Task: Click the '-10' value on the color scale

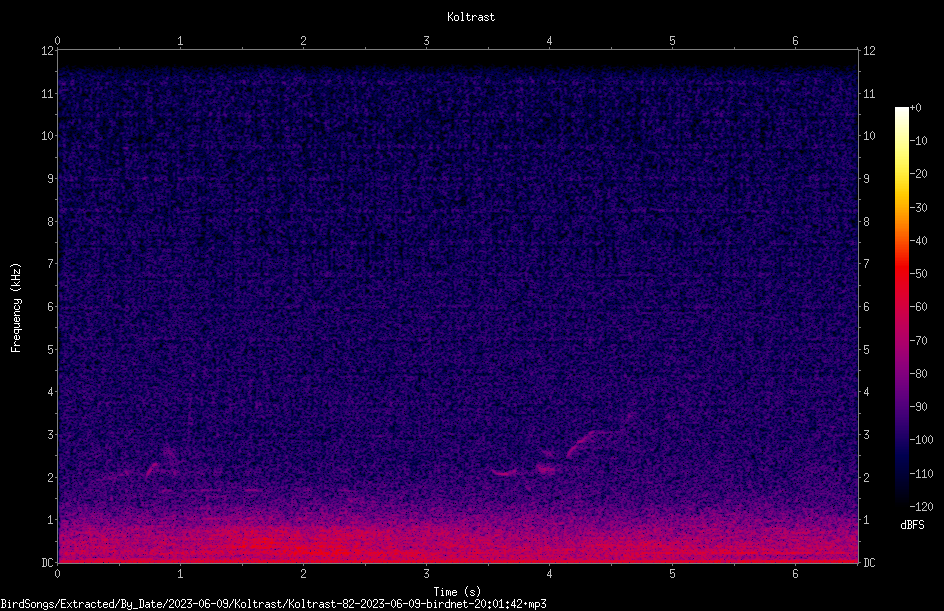Action: [918, 141]
